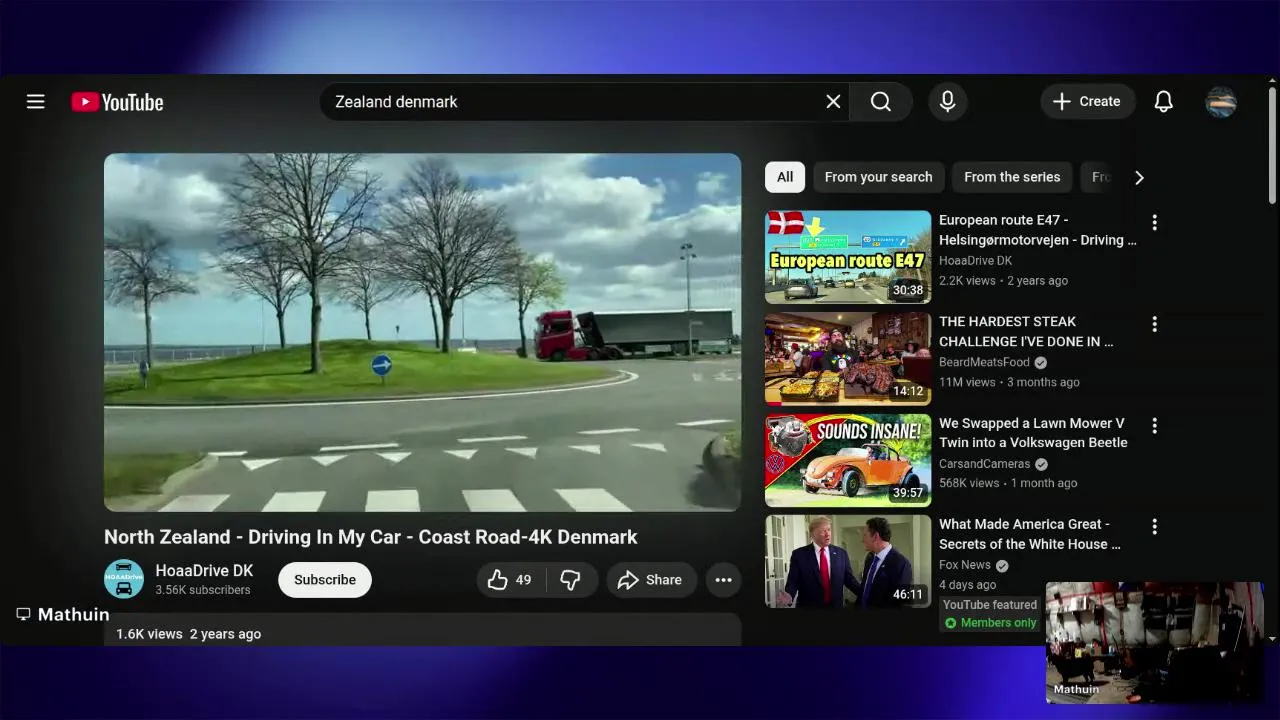Click the Mathuin webcam overlay
Screen dimensions: 1280x720
point(1155,643)
